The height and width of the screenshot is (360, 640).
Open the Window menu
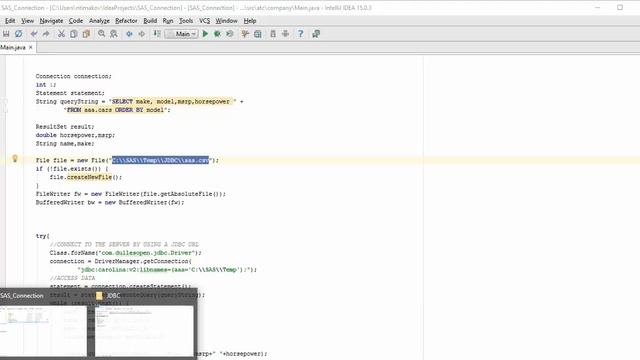coord(226,21)
